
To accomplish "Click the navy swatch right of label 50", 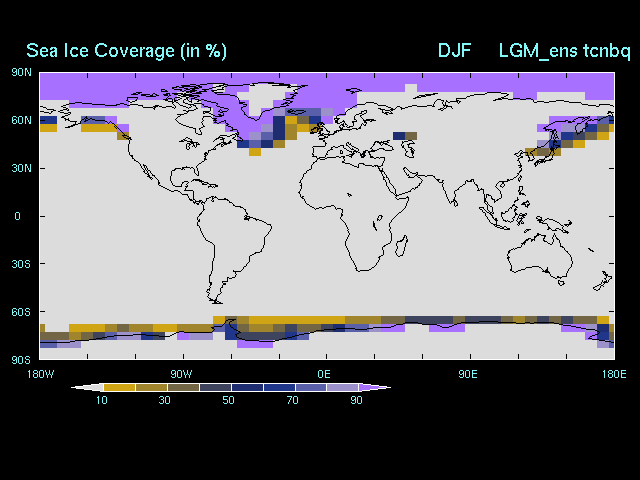I will [x=246, y=387].
